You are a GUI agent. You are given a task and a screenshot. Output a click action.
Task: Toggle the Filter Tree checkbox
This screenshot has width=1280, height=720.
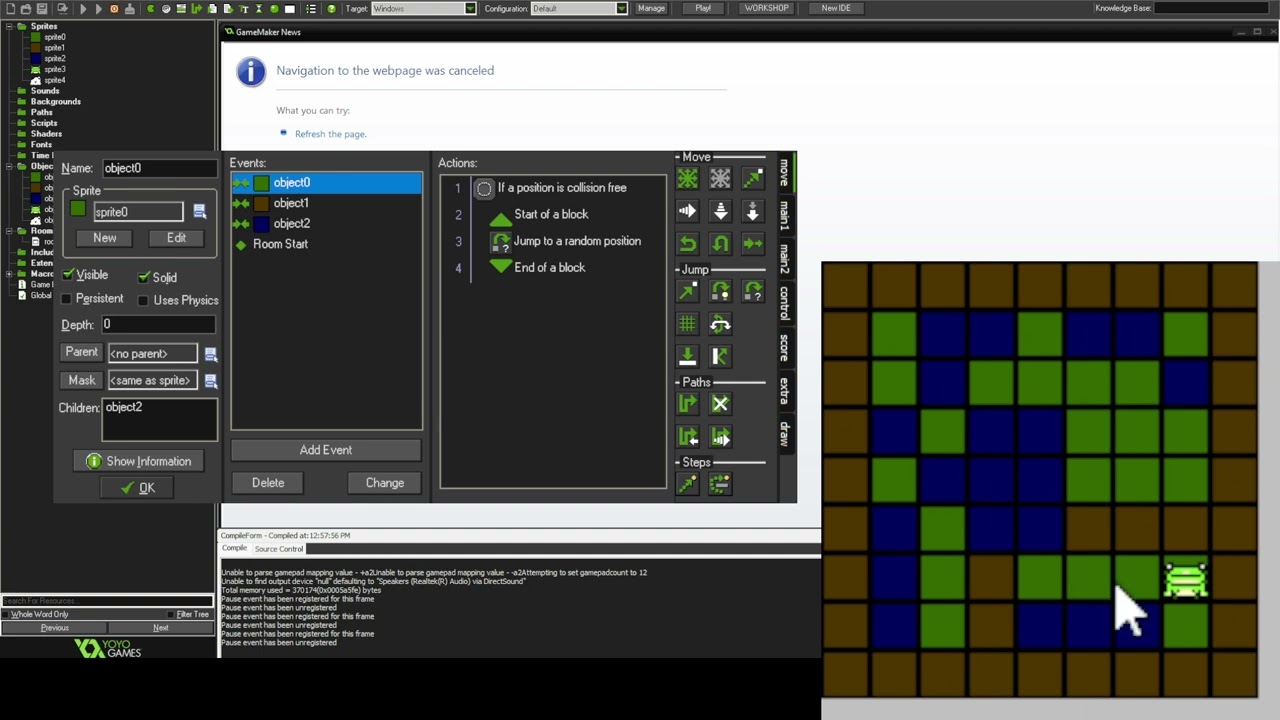pyautogui.click(x=172, y=614)
